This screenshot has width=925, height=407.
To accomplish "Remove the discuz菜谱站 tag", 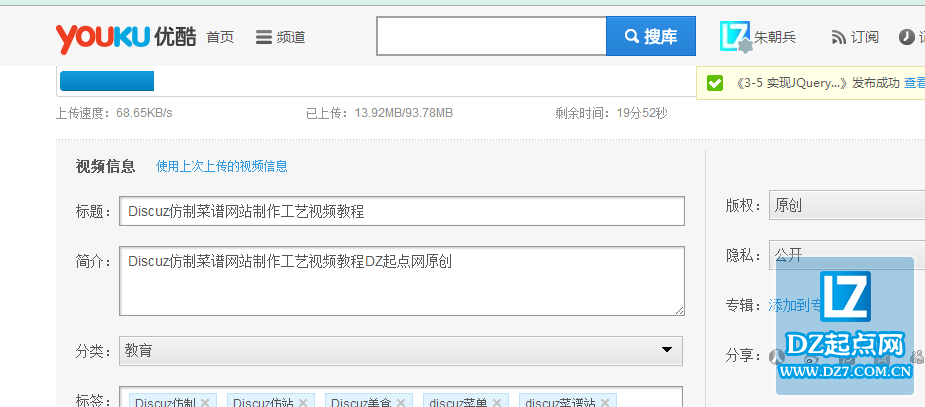I will (605, 403).
